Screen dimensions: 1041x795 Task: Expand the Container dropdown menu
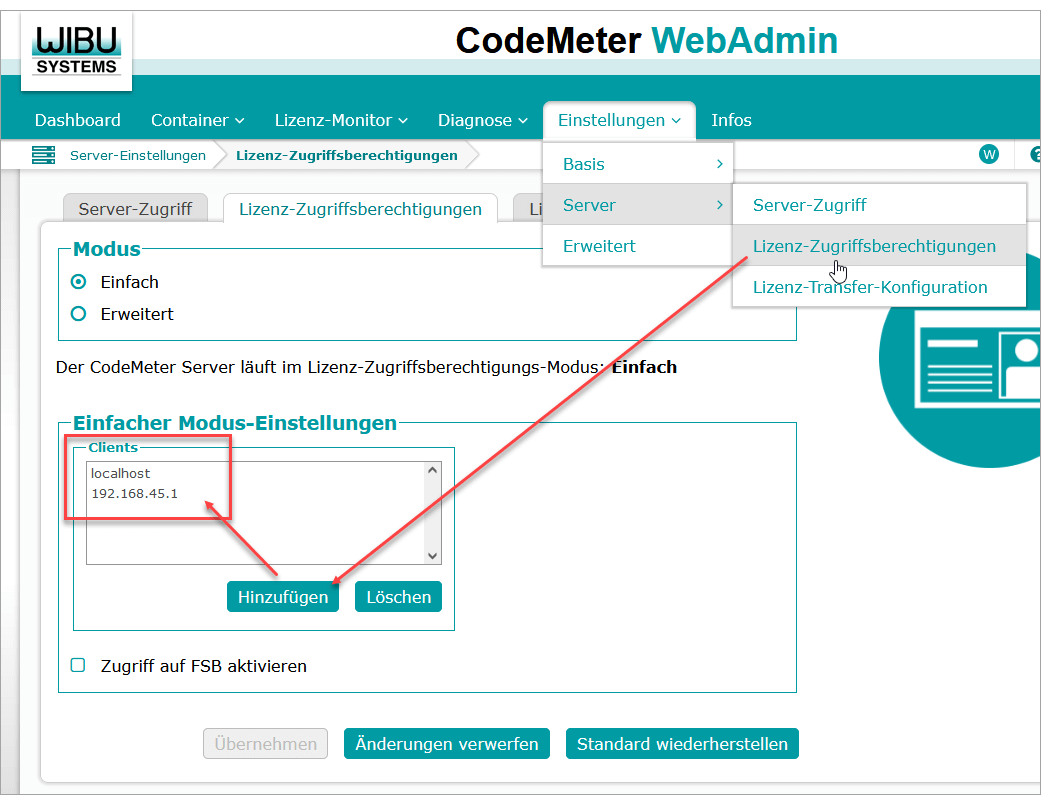point(198,120)
